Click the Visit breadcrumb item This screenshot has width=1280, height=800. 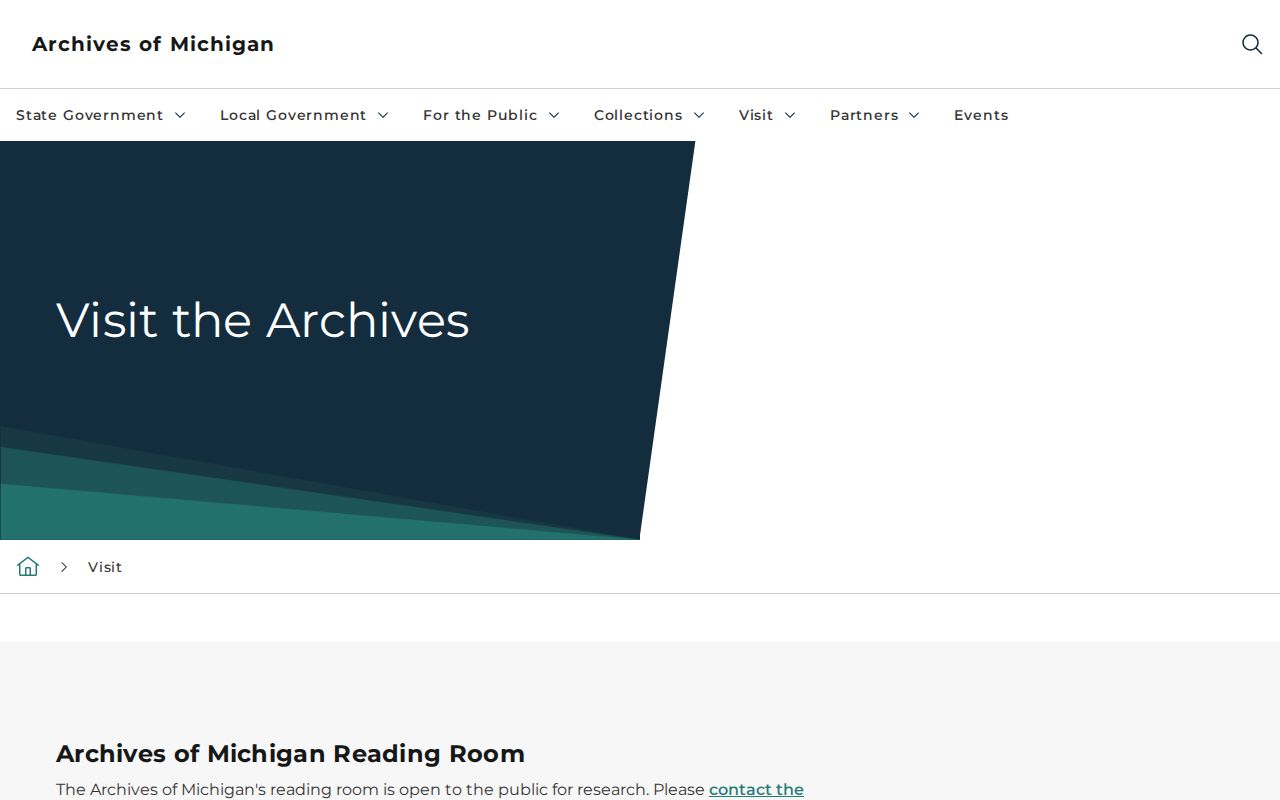pos(105,567)
